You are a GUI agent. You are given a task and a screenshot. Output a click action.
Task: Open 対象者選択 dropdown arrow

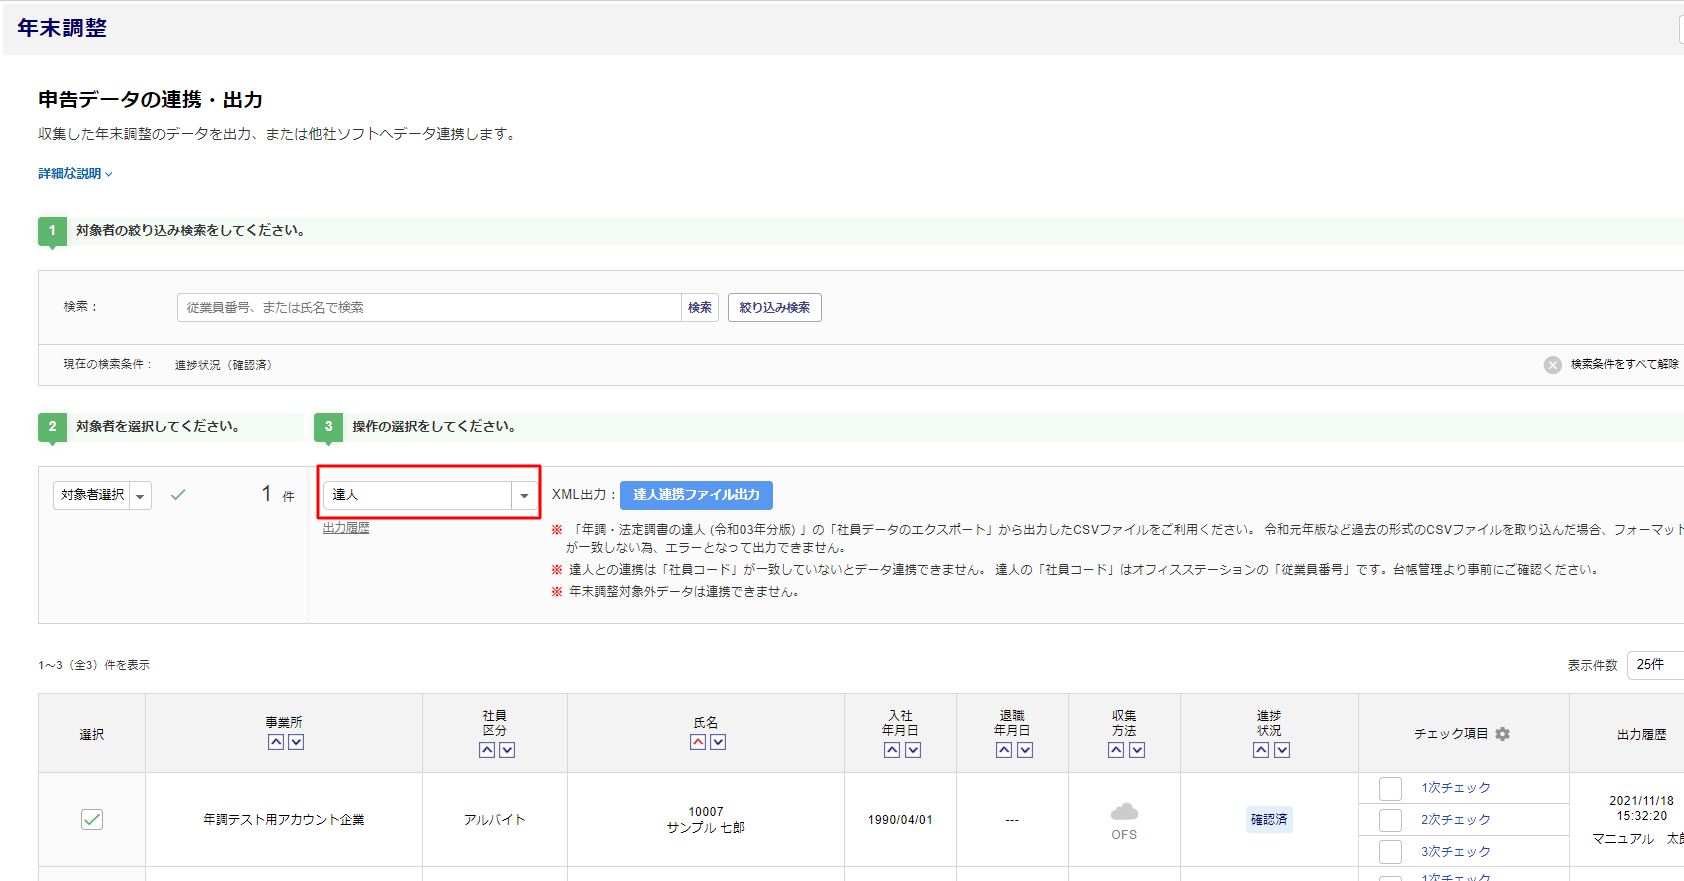coord(141,496)
